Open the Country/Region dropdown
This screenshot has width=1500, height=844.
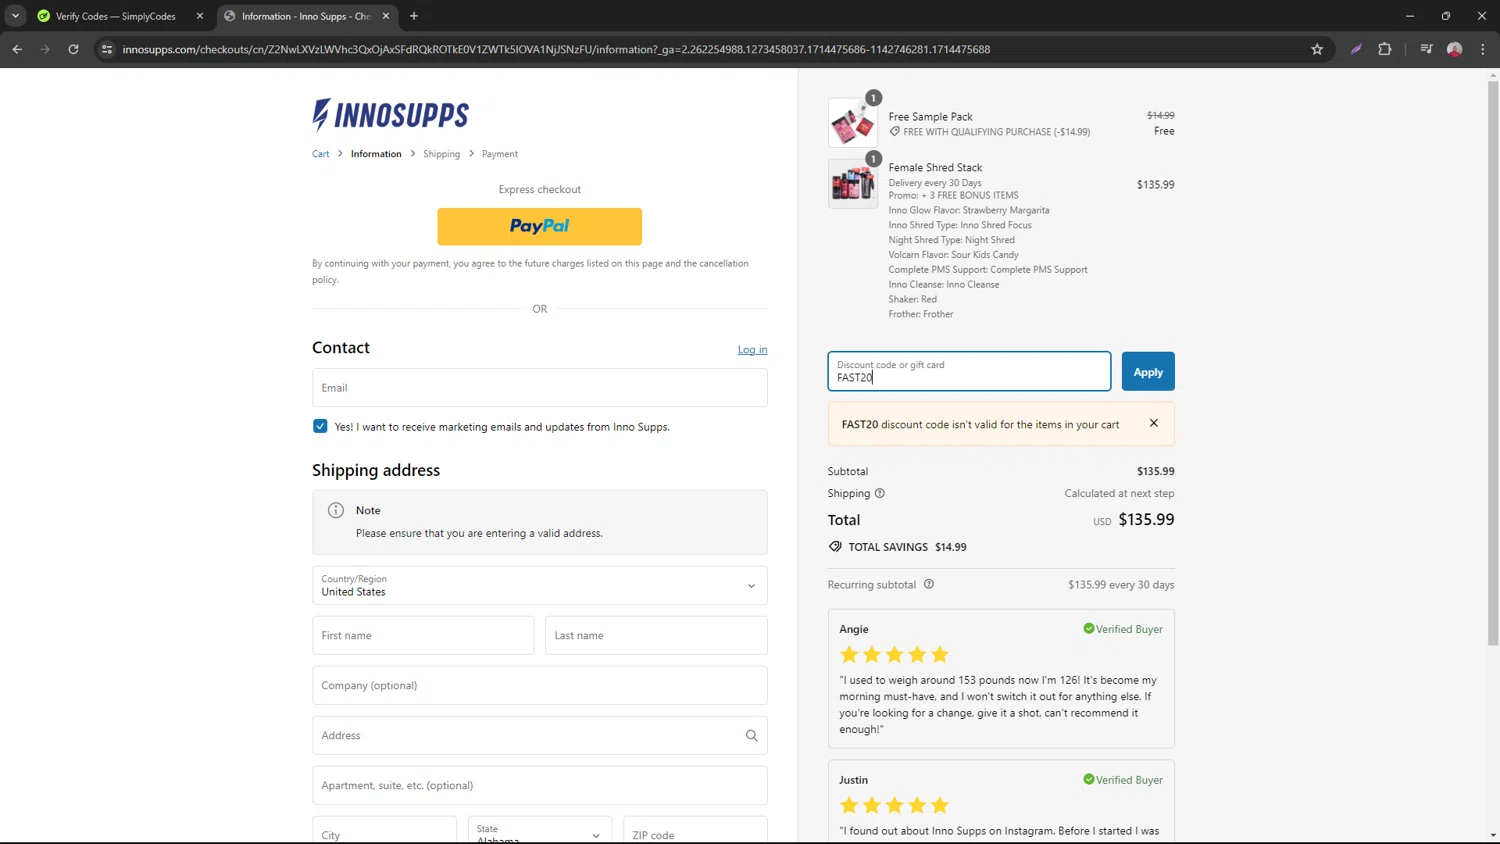coord(539,585)
